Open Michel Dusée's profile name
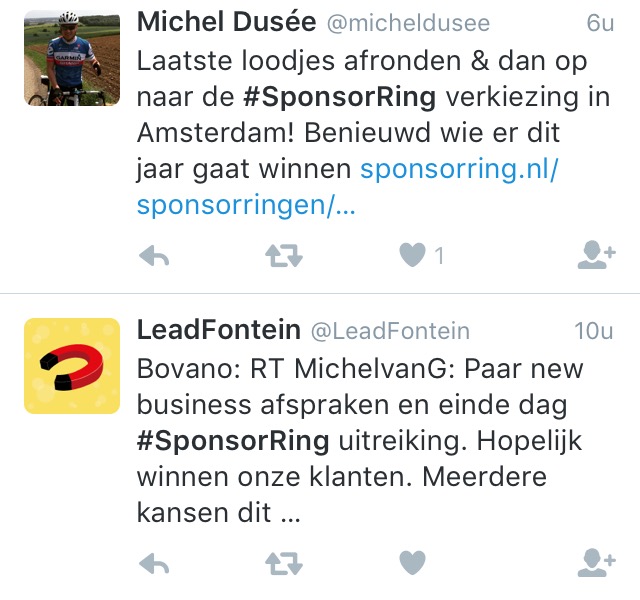Image resolution: width=640 pixels, height=600 pixels. tap(227, 22)
